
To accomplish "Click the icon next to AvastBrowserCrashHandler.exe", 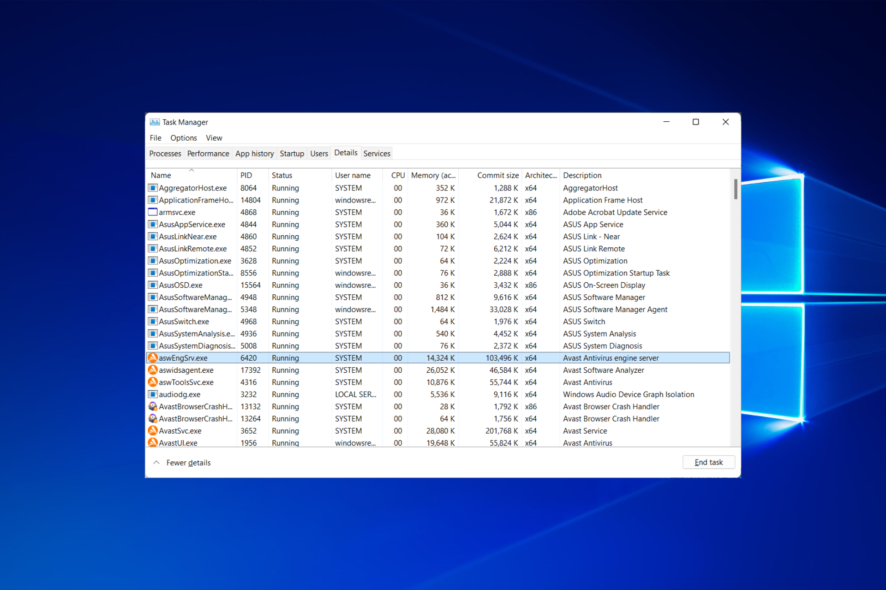I will pyautogui.click(x=152, y=406).
